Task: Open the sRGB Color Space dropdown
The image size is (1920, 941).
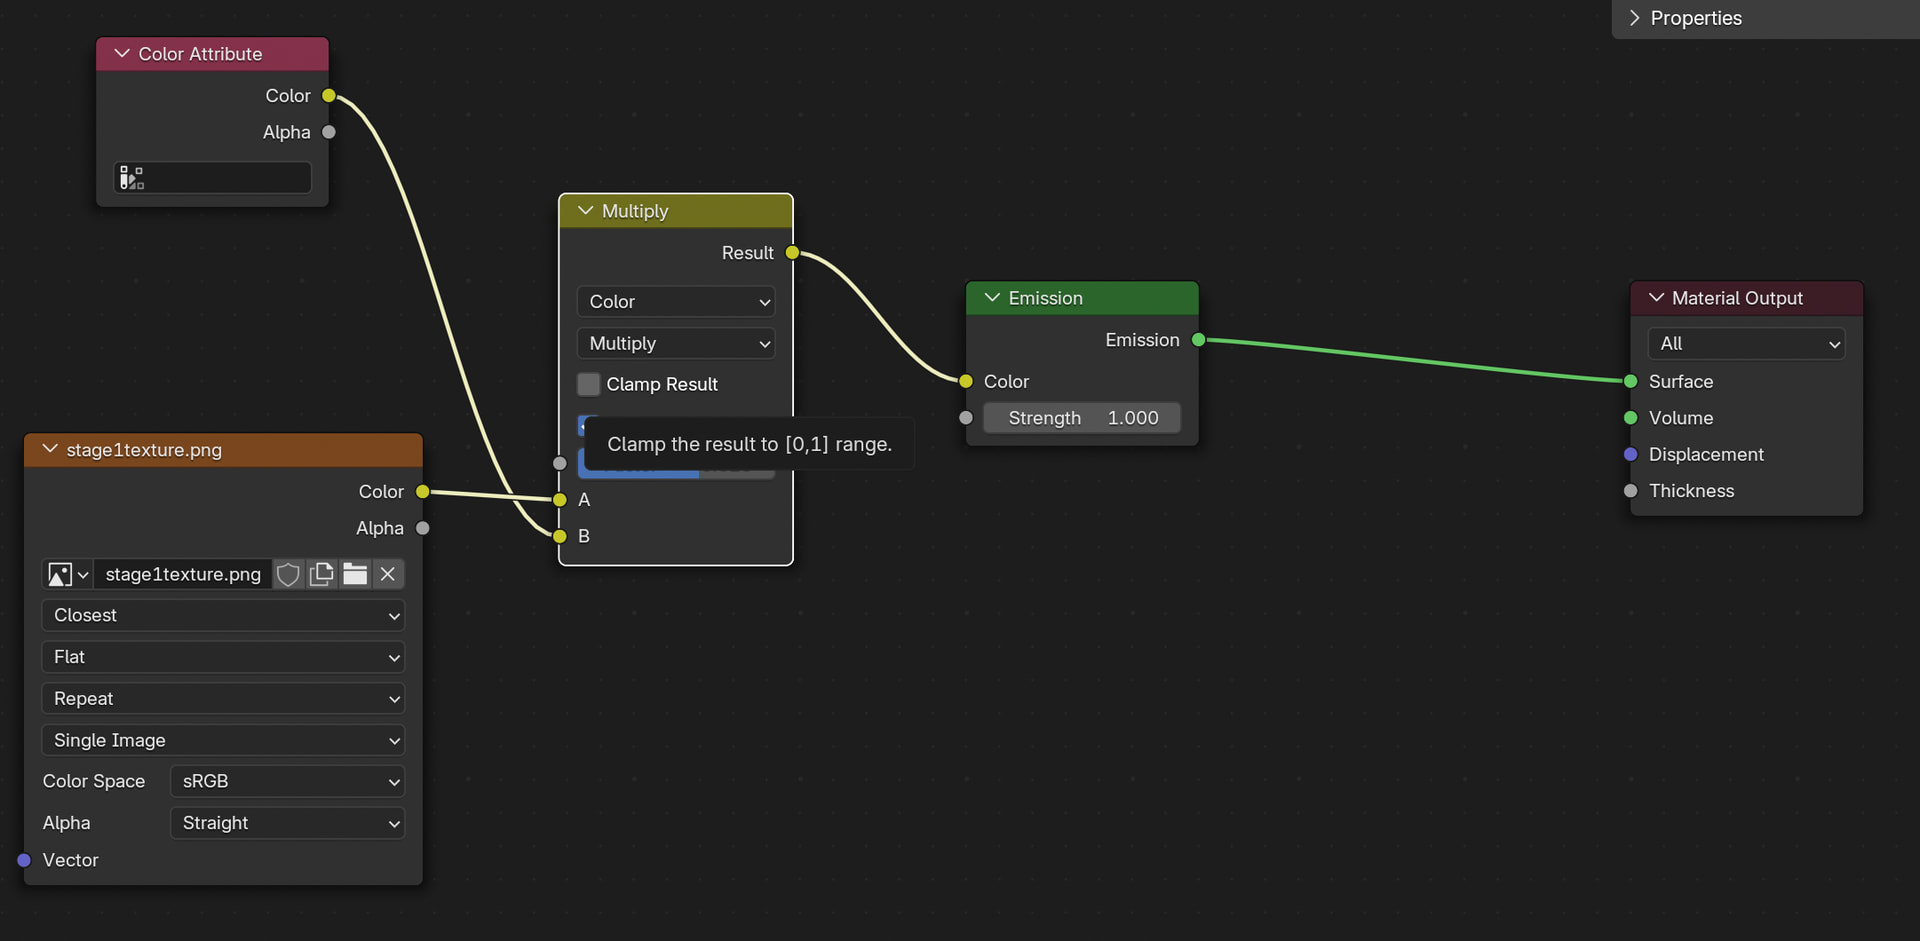Action: [287, 781]
